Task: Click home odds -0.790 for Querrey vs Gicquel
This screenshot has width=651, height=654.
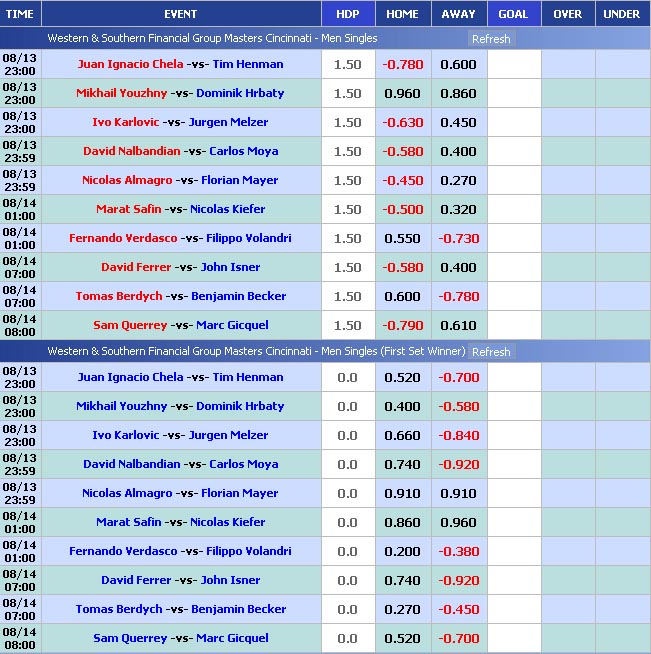Action: coord(402,325)
